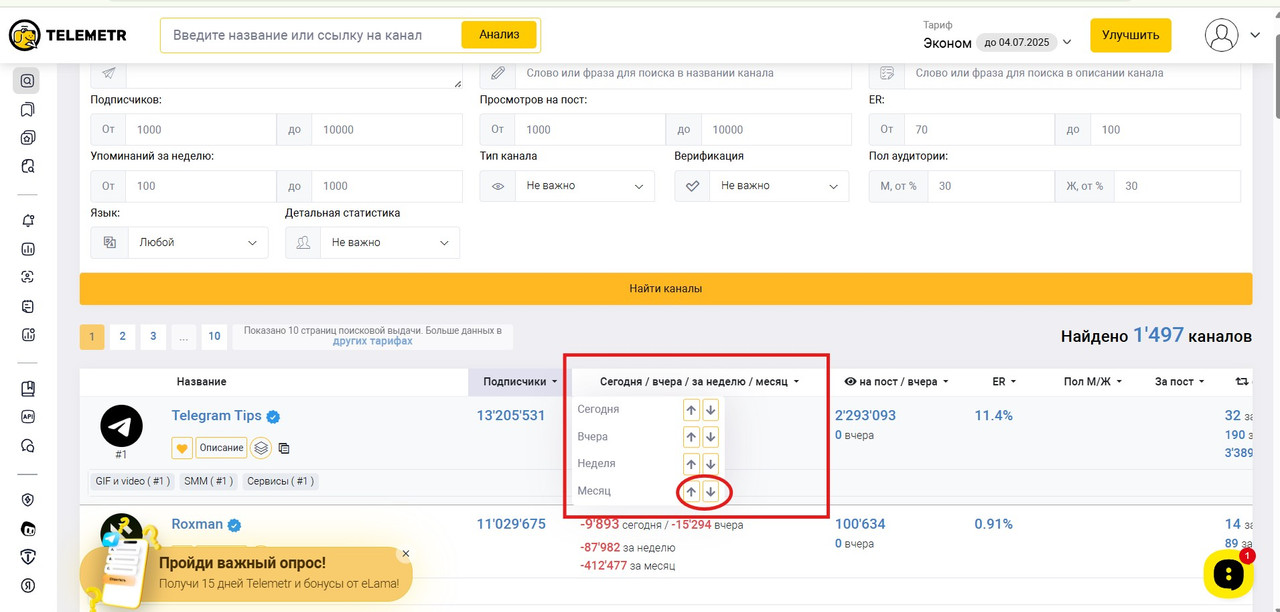
Task: Sort by Сегодня ascending arrow
Action: coord(691,409)
